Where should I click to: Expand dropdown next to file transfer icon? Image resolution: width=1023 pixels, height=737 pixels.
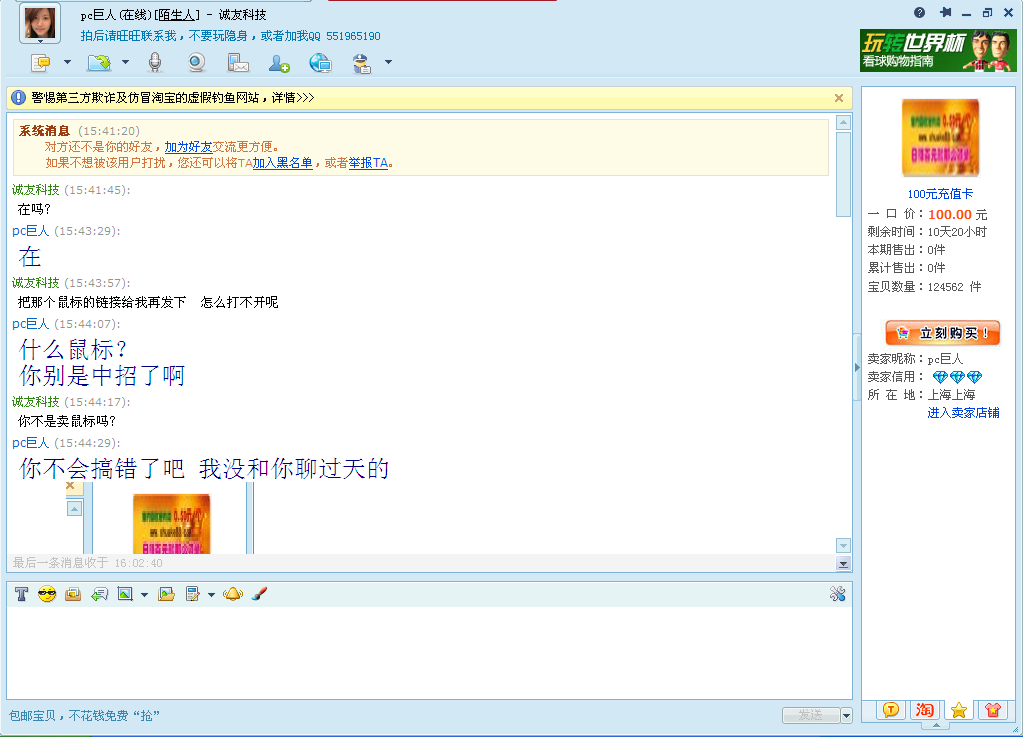click(126, 63)
